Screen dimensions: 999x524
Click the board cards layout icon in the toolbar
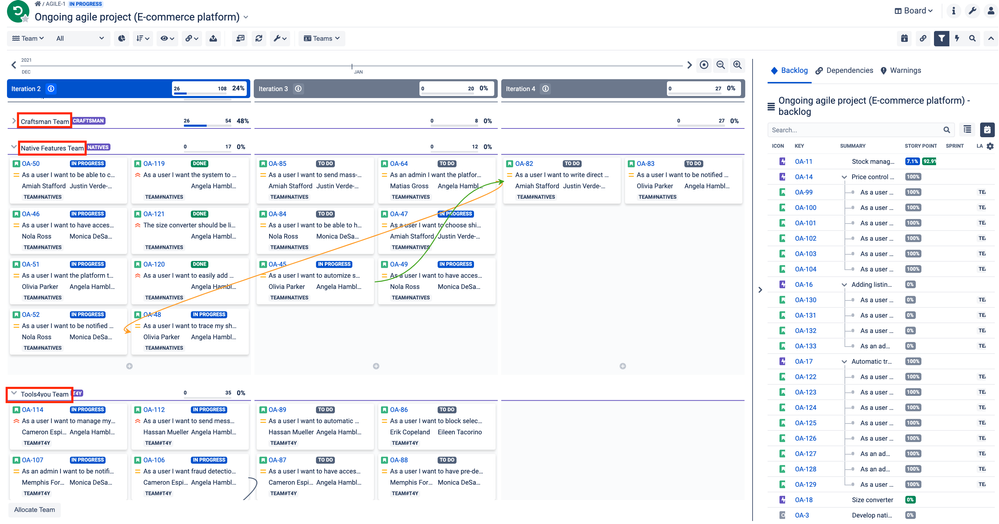point(240,38)
